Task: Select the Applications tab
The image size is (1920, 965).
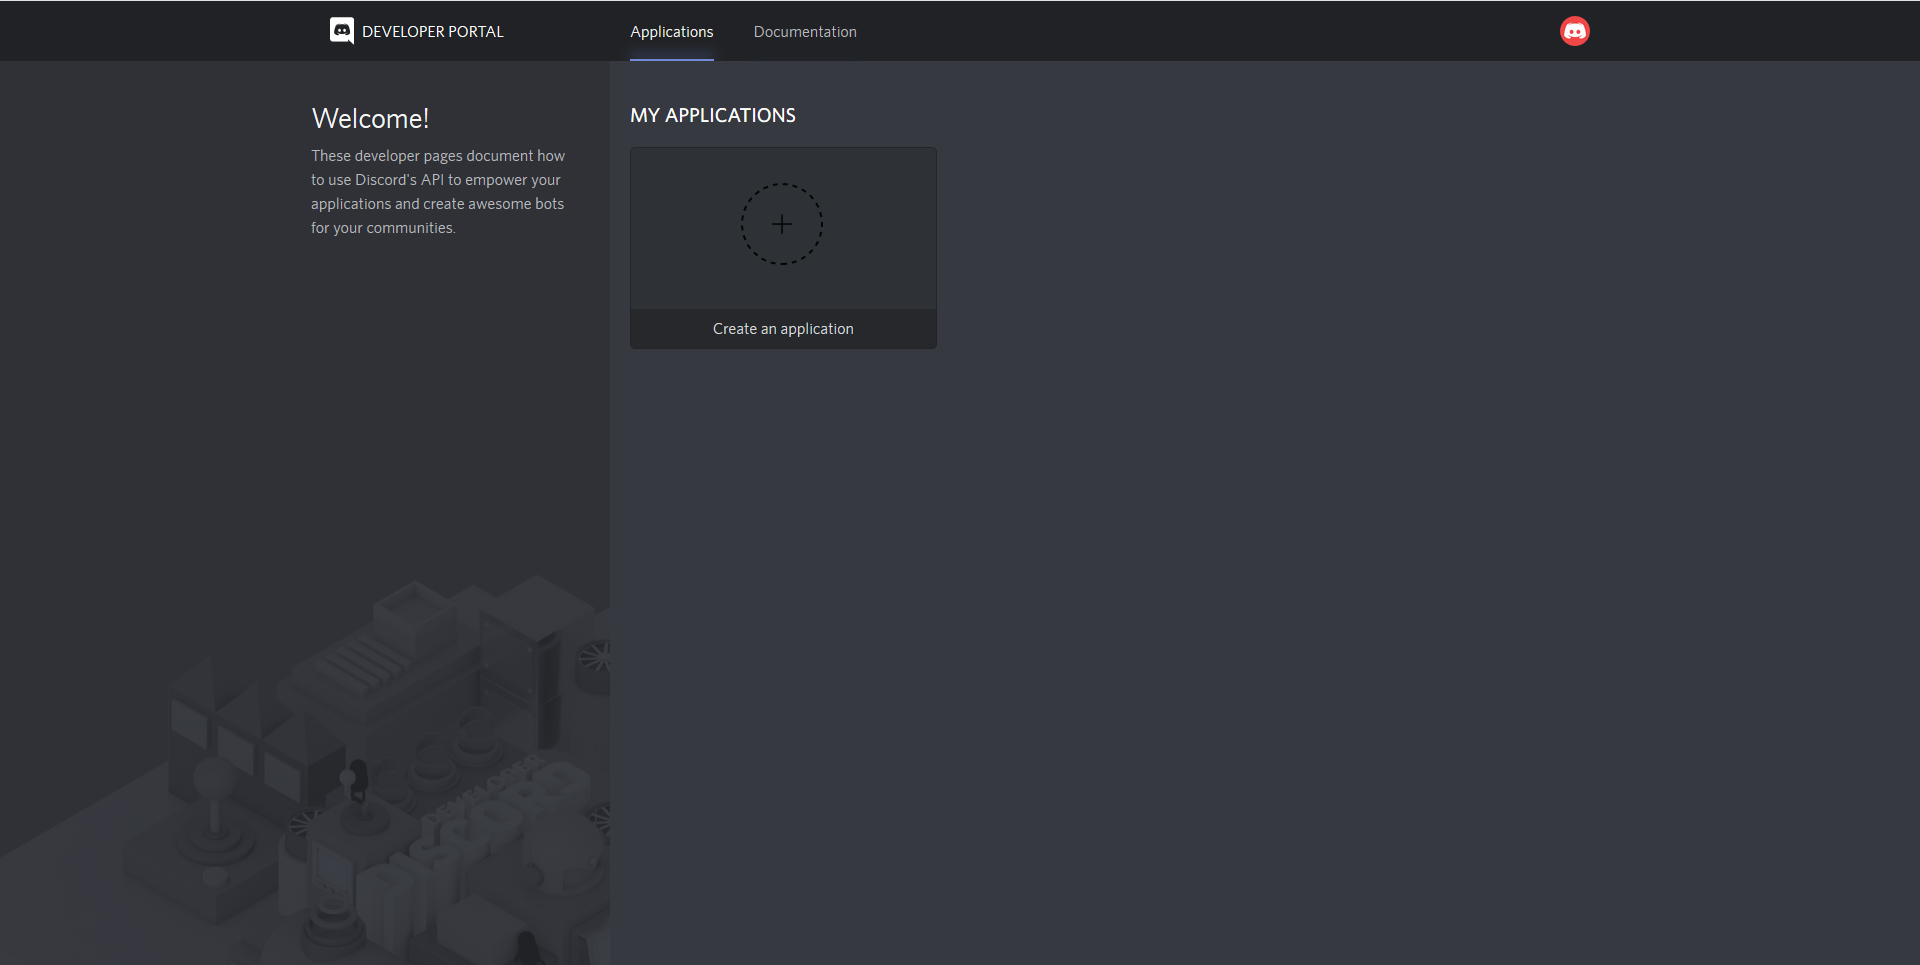Action: 671,31
